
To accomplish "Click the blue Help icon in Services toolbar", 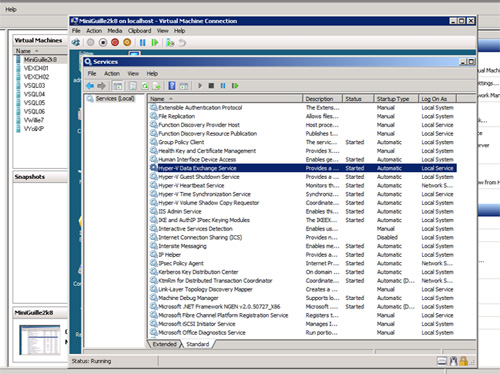I will [172, 86].
